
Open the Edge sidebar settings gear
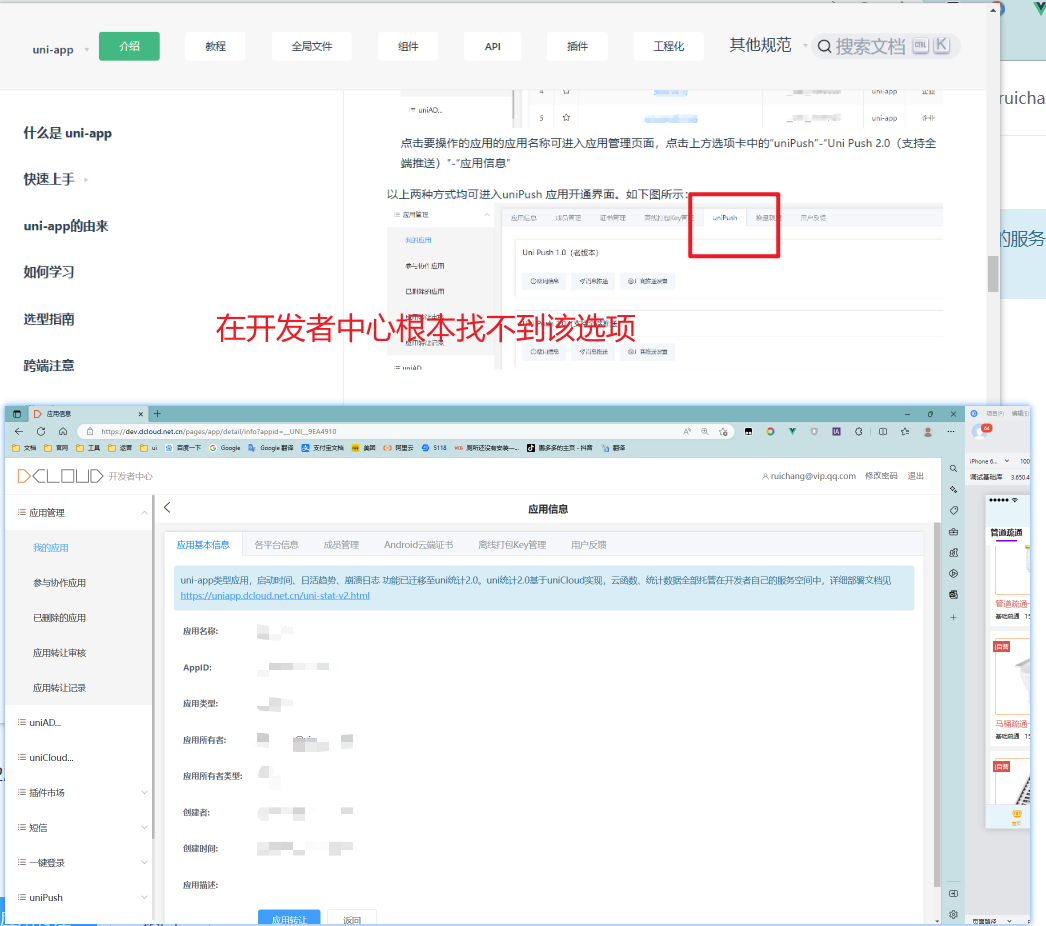954,914
